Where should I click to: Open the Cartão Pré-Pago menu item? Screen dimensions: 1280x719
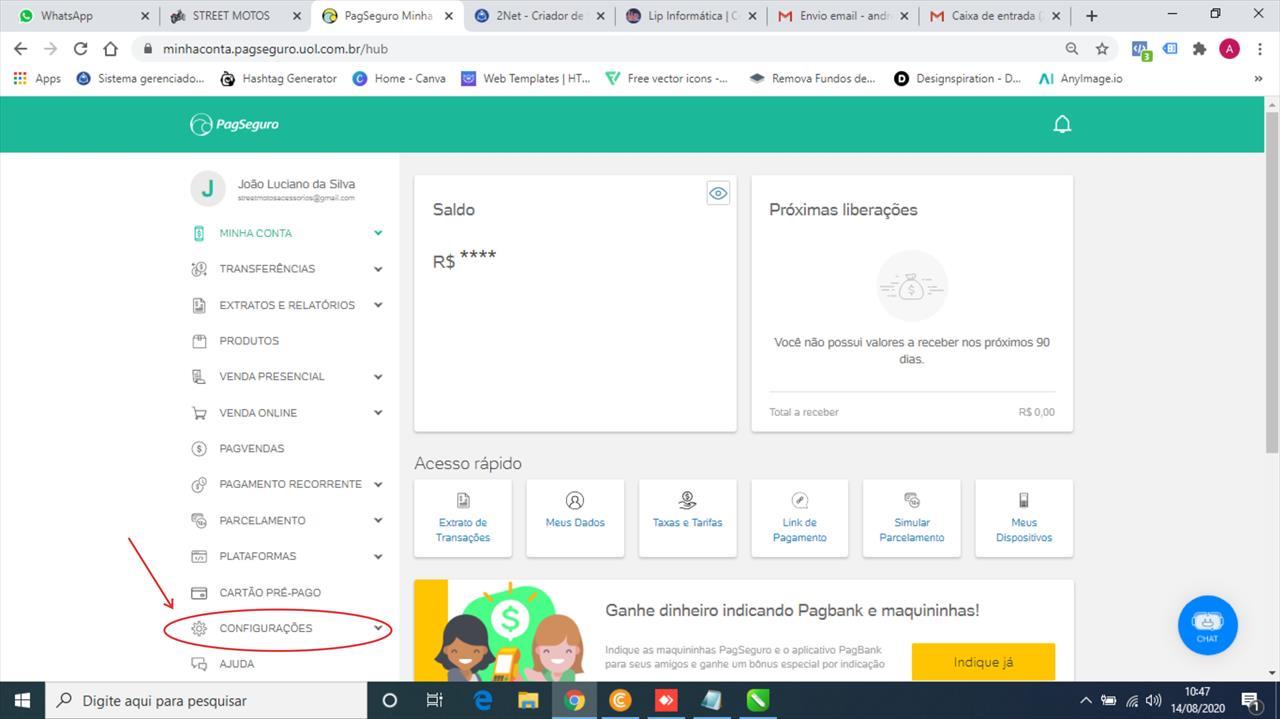[270, 592]
